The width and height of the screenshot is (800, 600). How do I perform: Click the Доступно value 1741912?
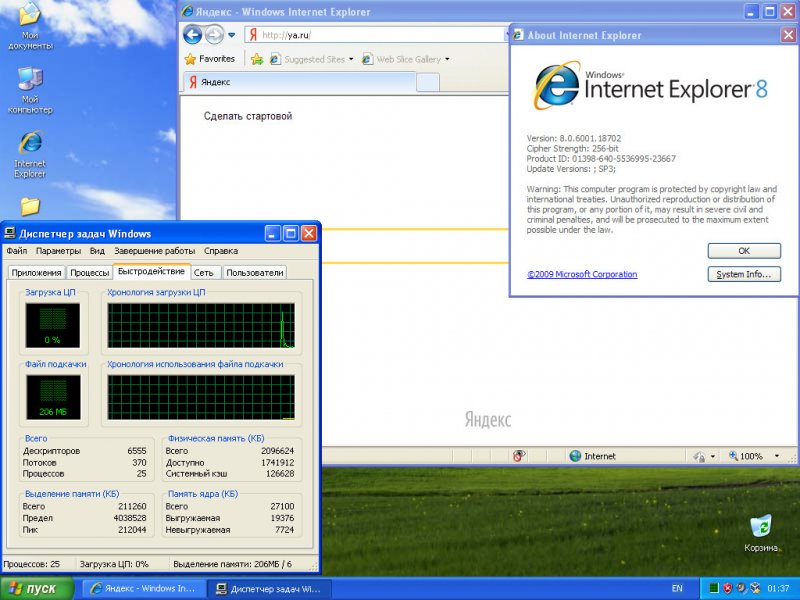(278, 463)
